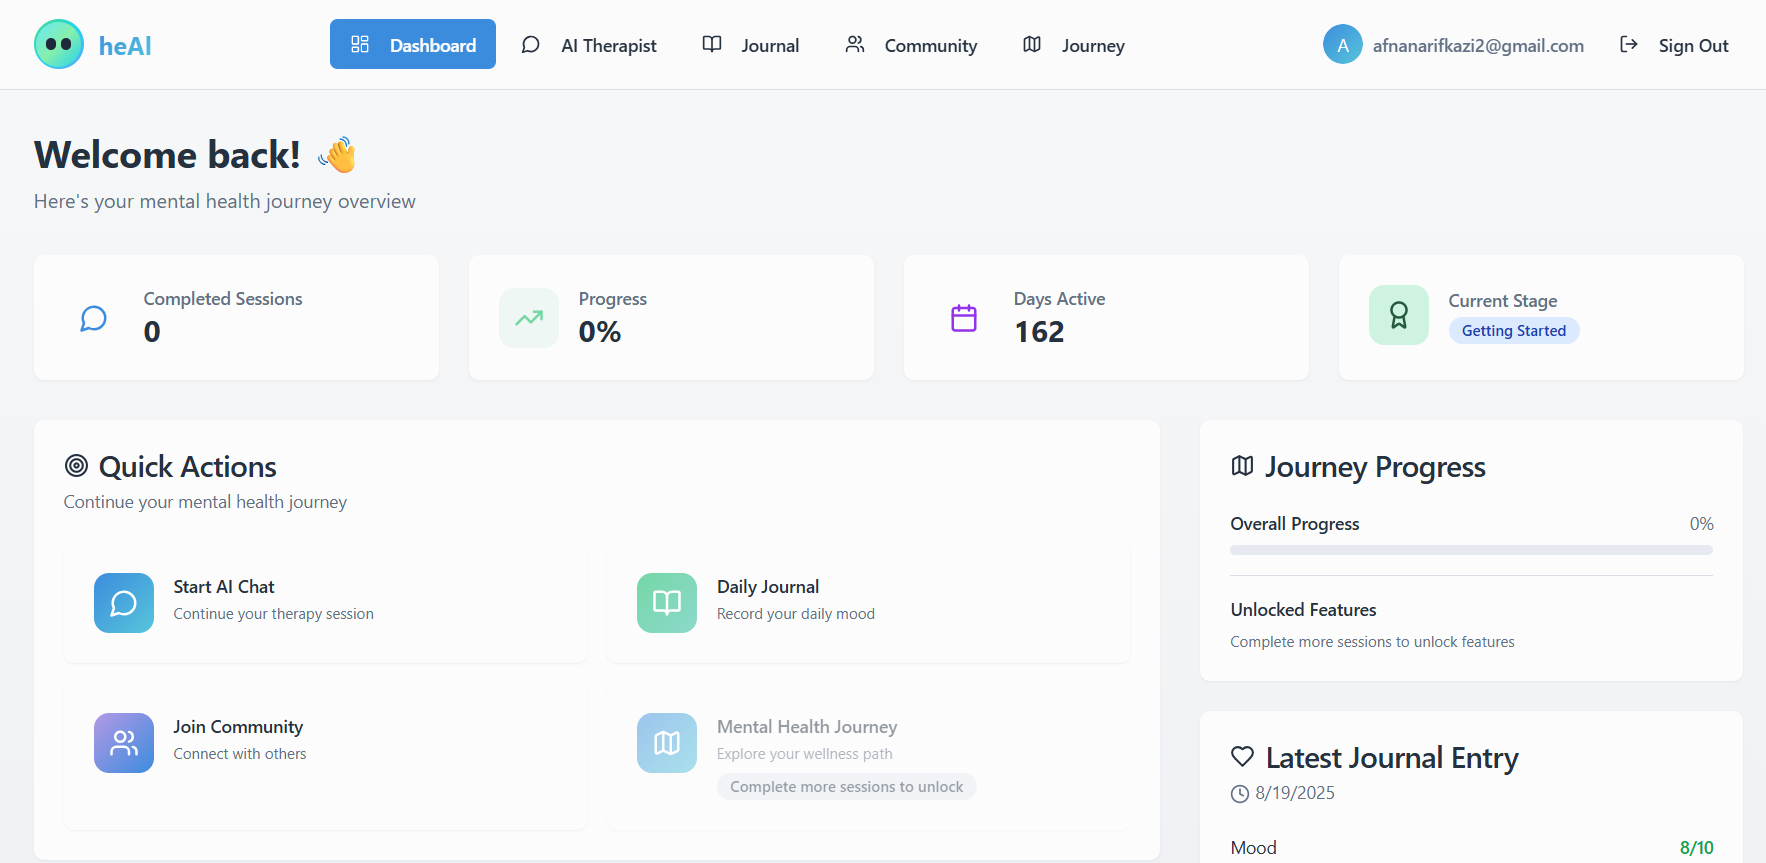Click the Mental Health Journey map icon

(x=667, y=743)
